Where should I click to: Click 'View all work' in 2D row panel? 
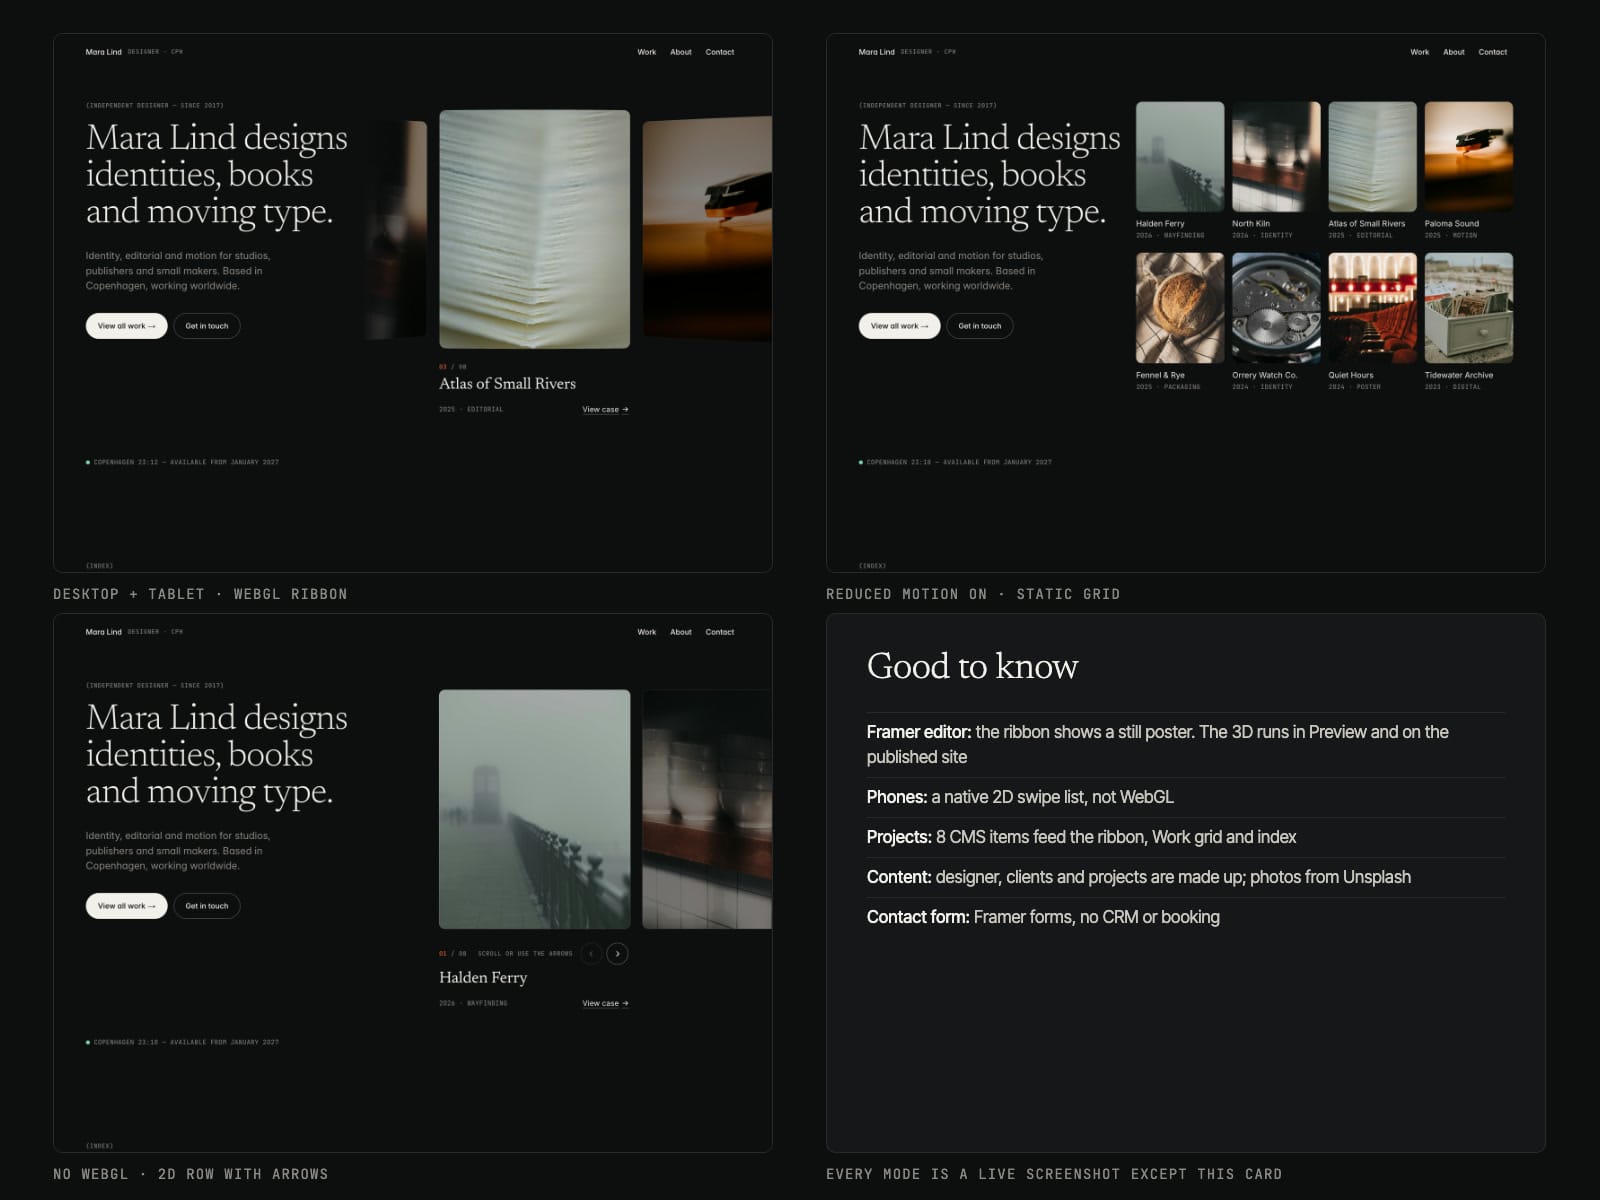point(126,906)
